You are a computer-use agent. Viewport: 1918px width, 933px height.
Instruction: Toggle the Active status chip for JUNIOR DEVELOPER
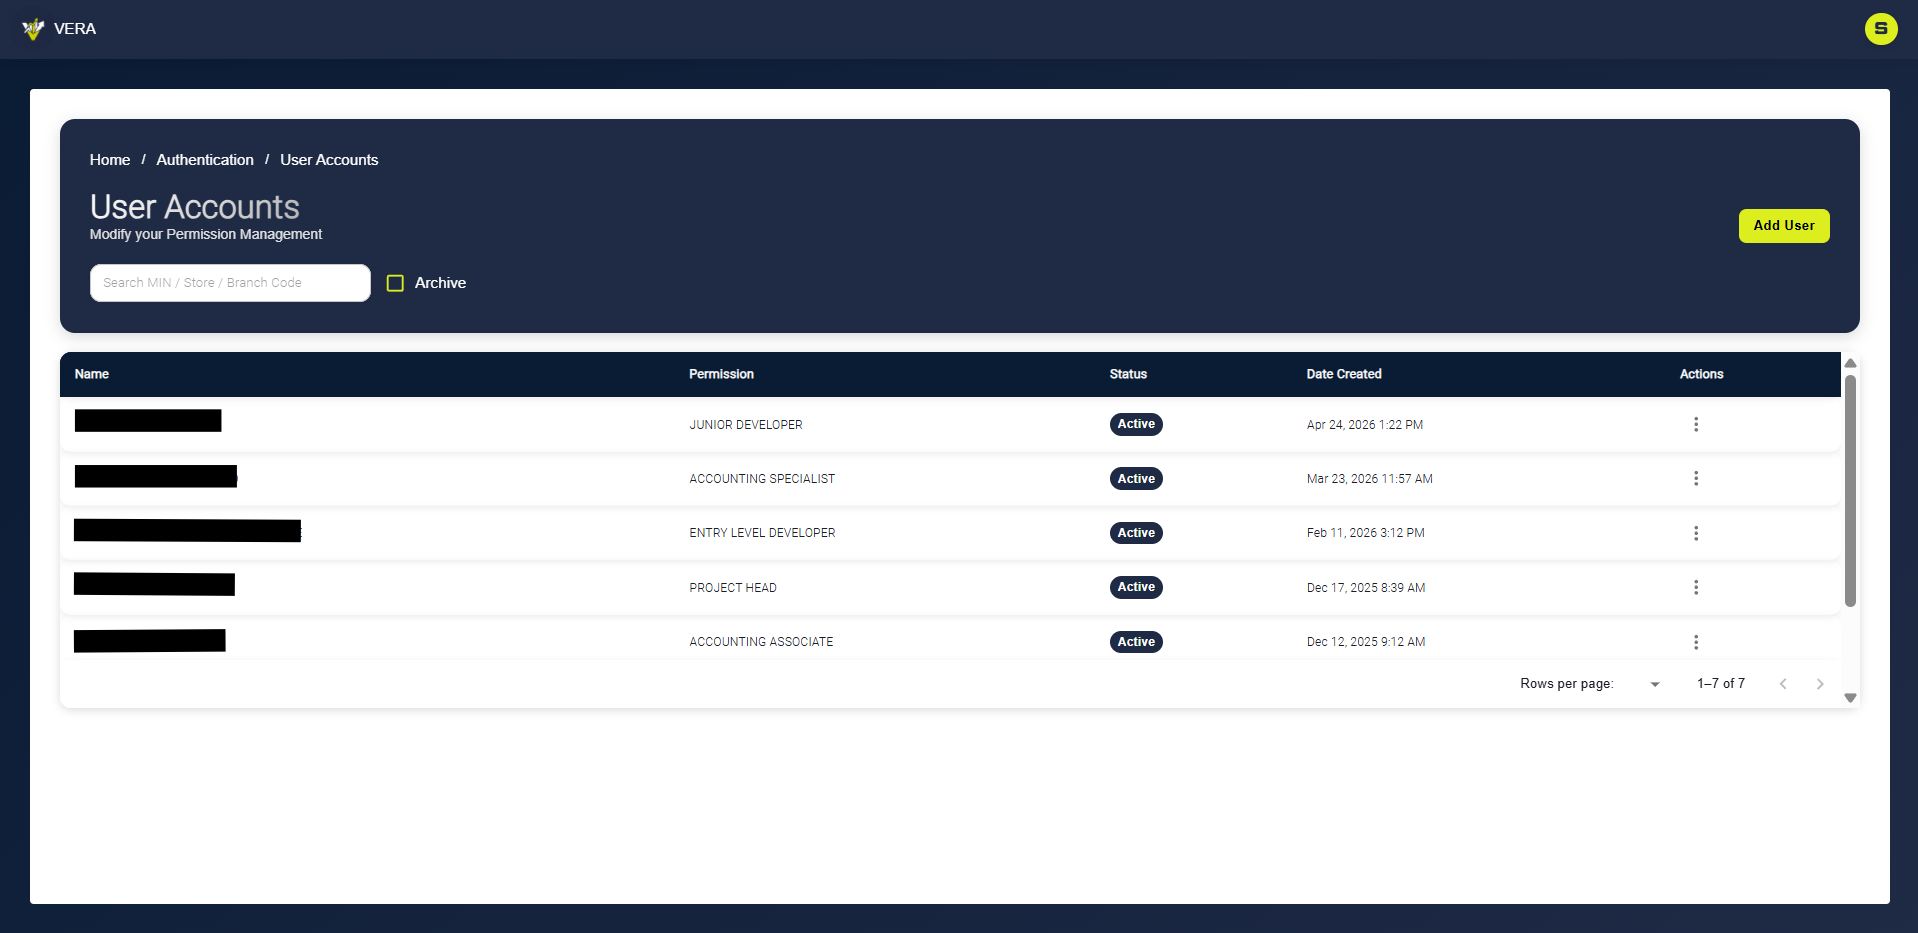click(1136, 424)
